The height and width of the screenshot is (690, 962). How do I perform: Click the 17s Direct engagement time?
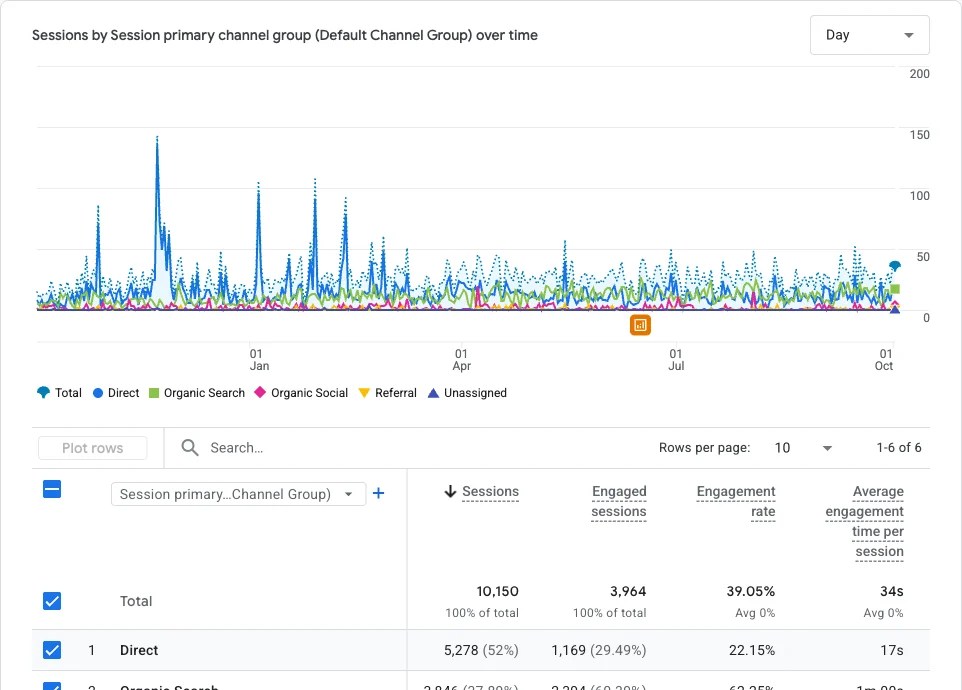(x=892, y=650)
